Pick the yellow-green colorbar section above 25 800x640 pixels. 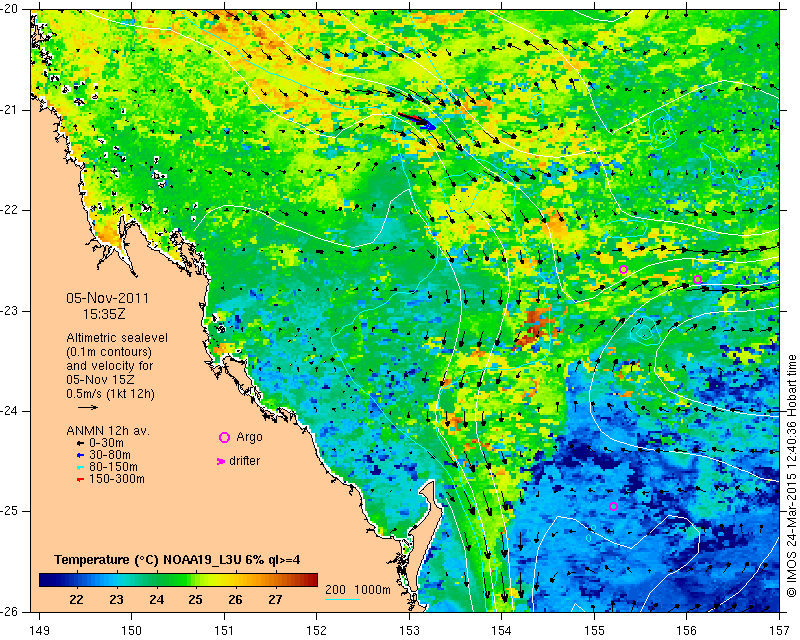click(196, 580)
